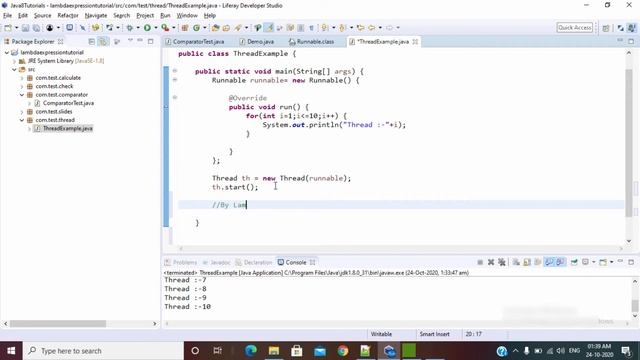
Task: Open the Project menu
Action: click(x=145, y=16)
